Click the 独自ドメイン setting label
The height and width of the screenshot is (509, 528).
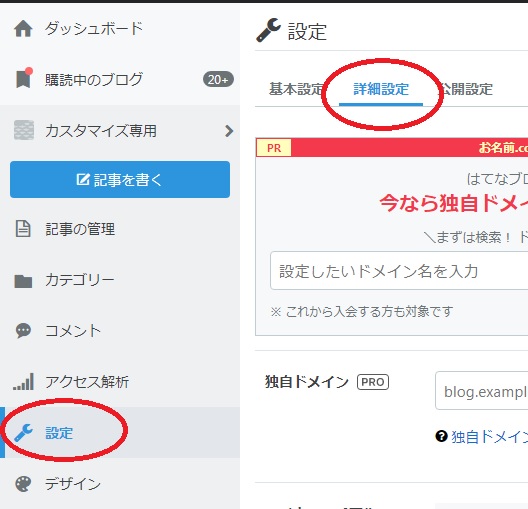coord(307,382)
